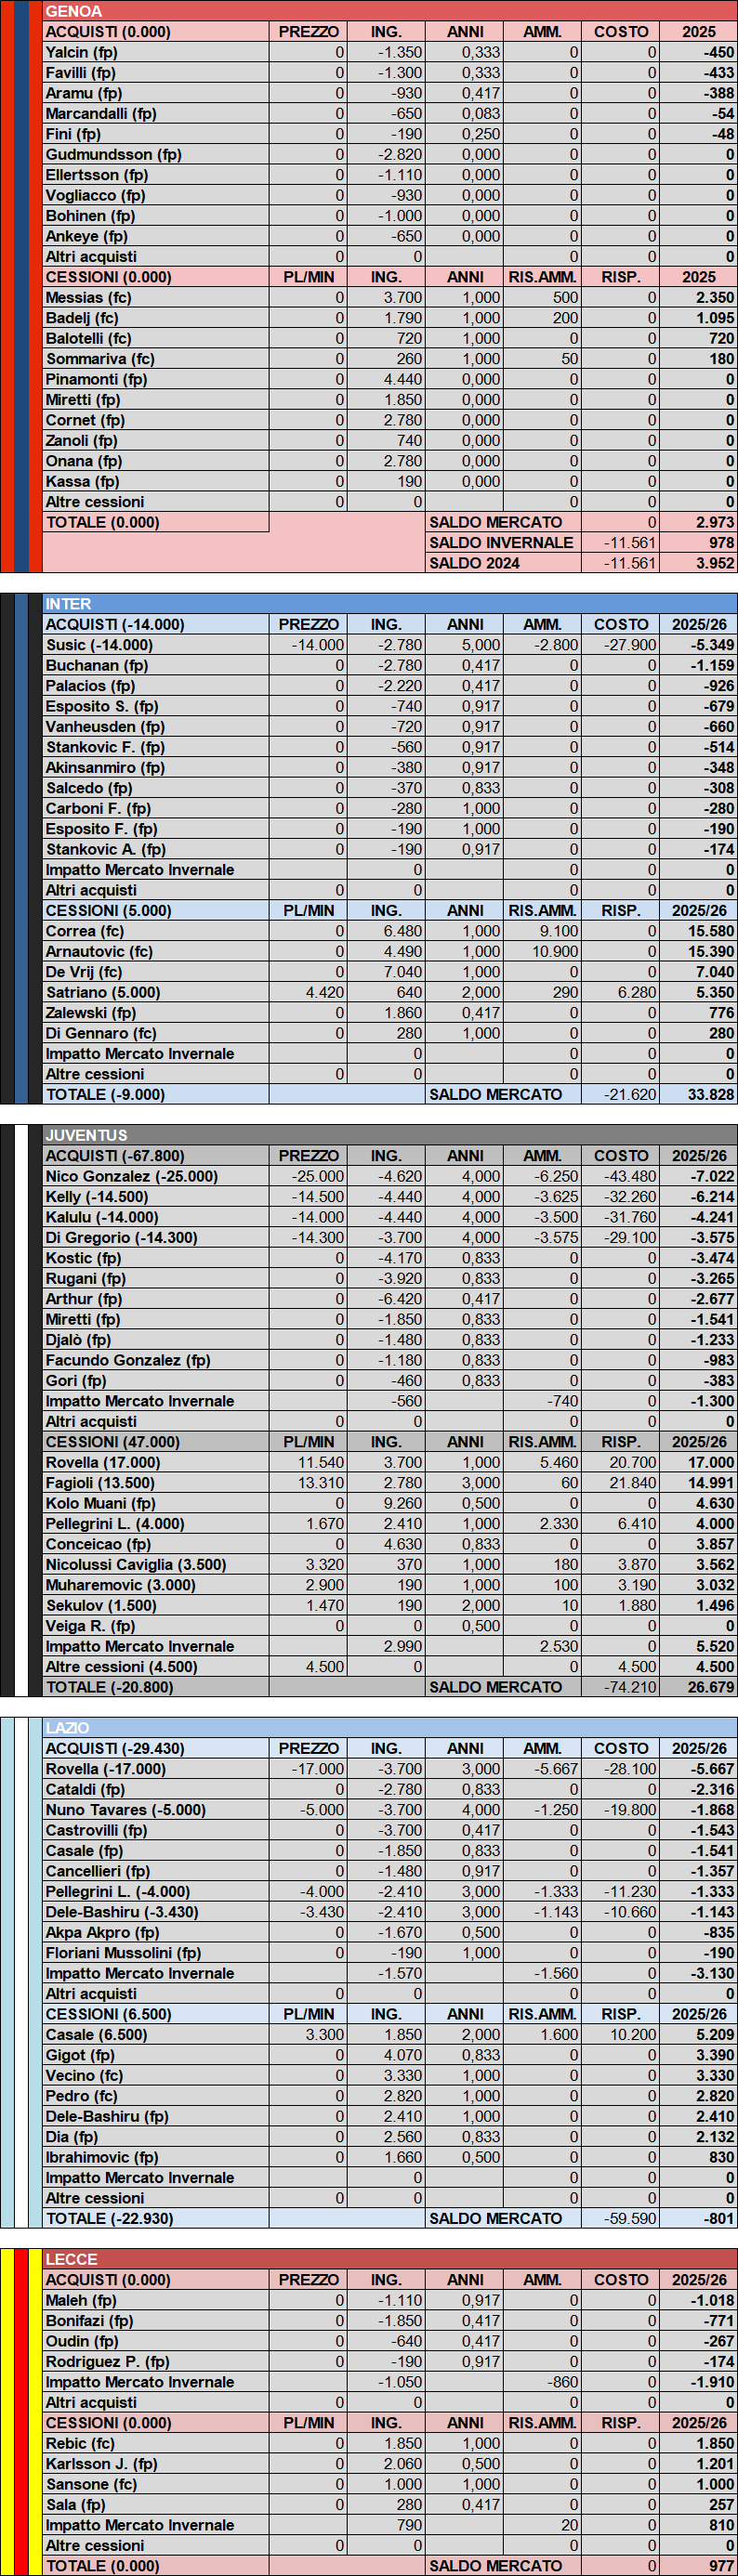Select the INTER team title bar

click(389, 604)
